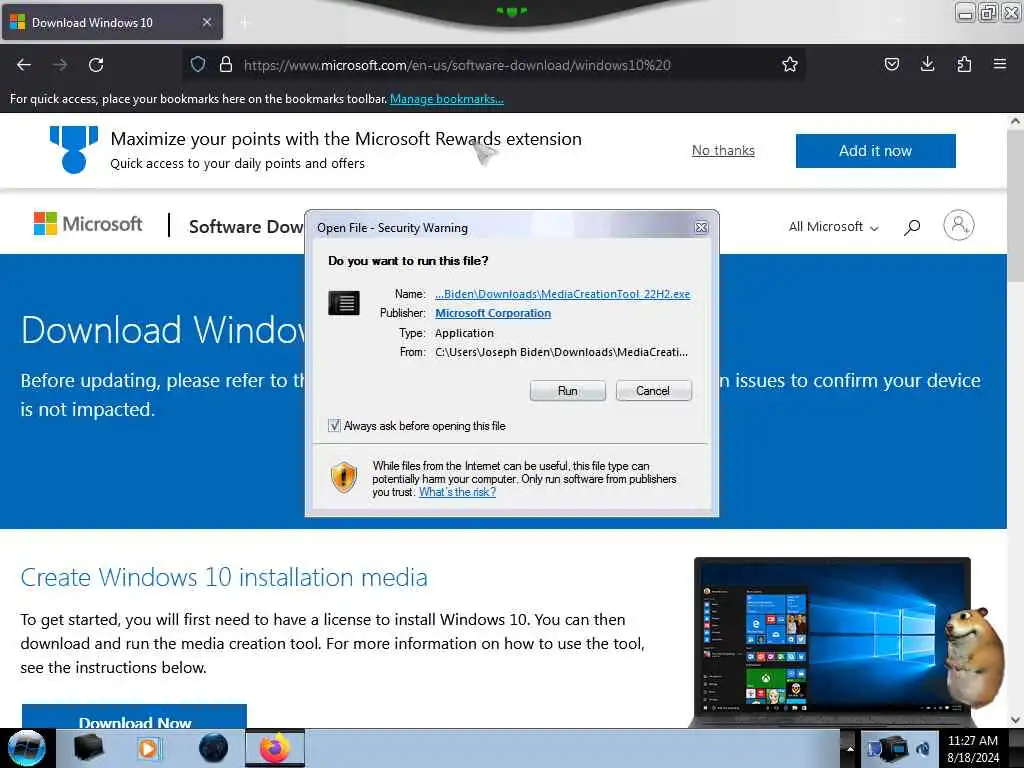Click the page scrollbar up arrow

tap(1015, 121)
